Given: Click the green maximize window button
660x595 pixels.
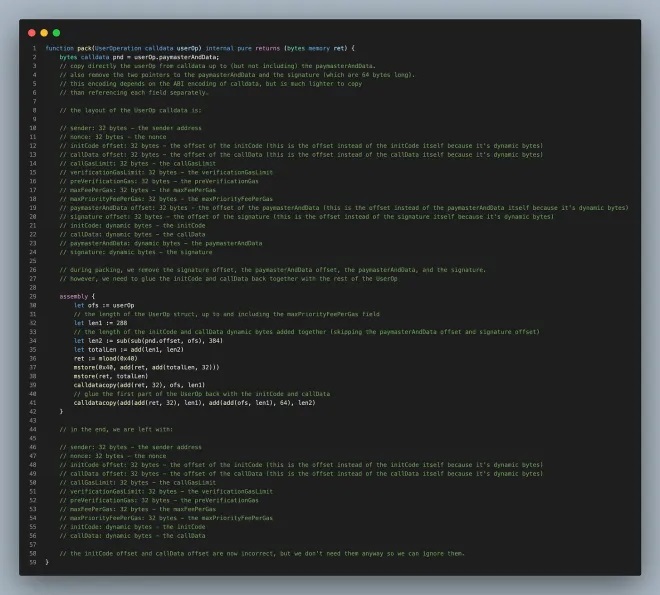Looking at the screenshot, I should point(56,32).
